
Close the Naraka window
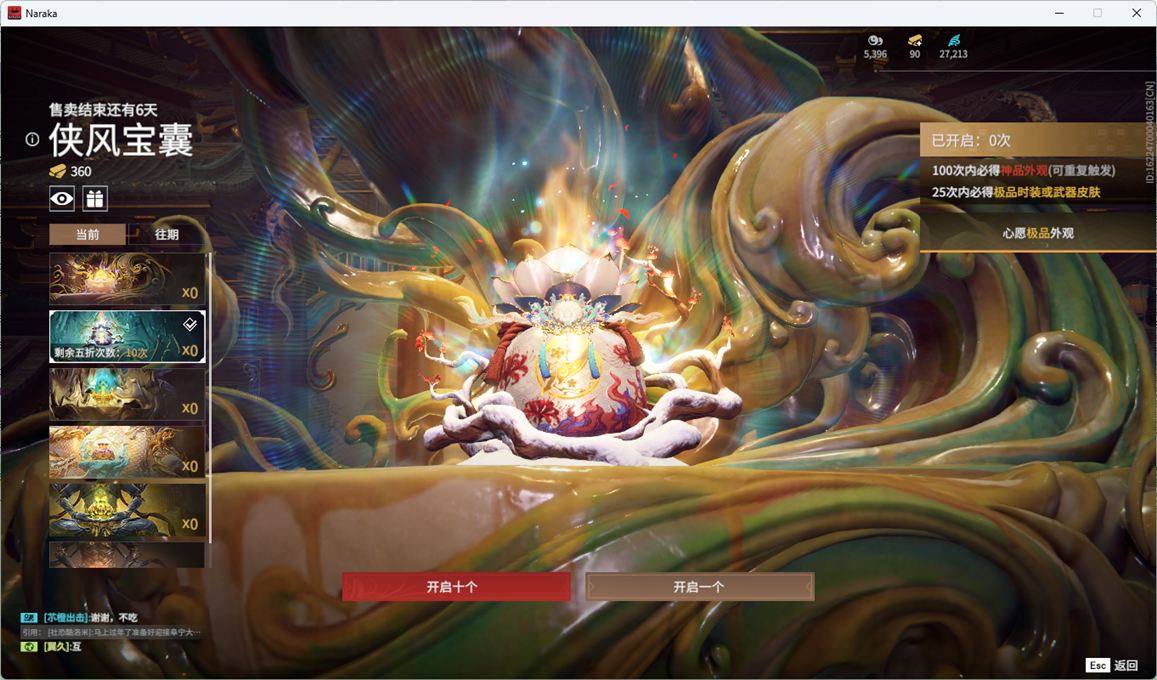[1136, 13]
